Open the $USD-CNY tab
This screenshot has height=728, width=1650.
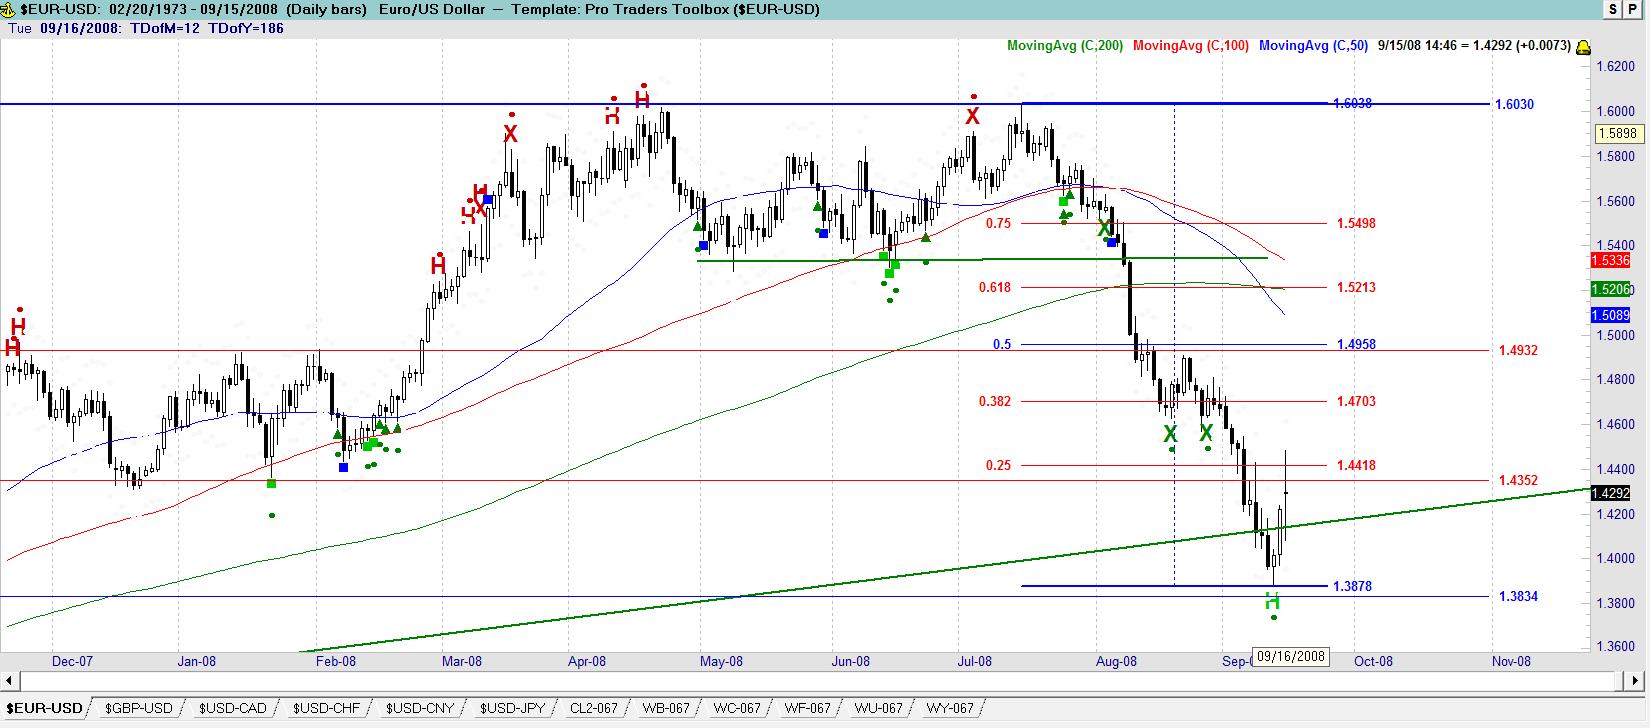[x=420, y=708]
